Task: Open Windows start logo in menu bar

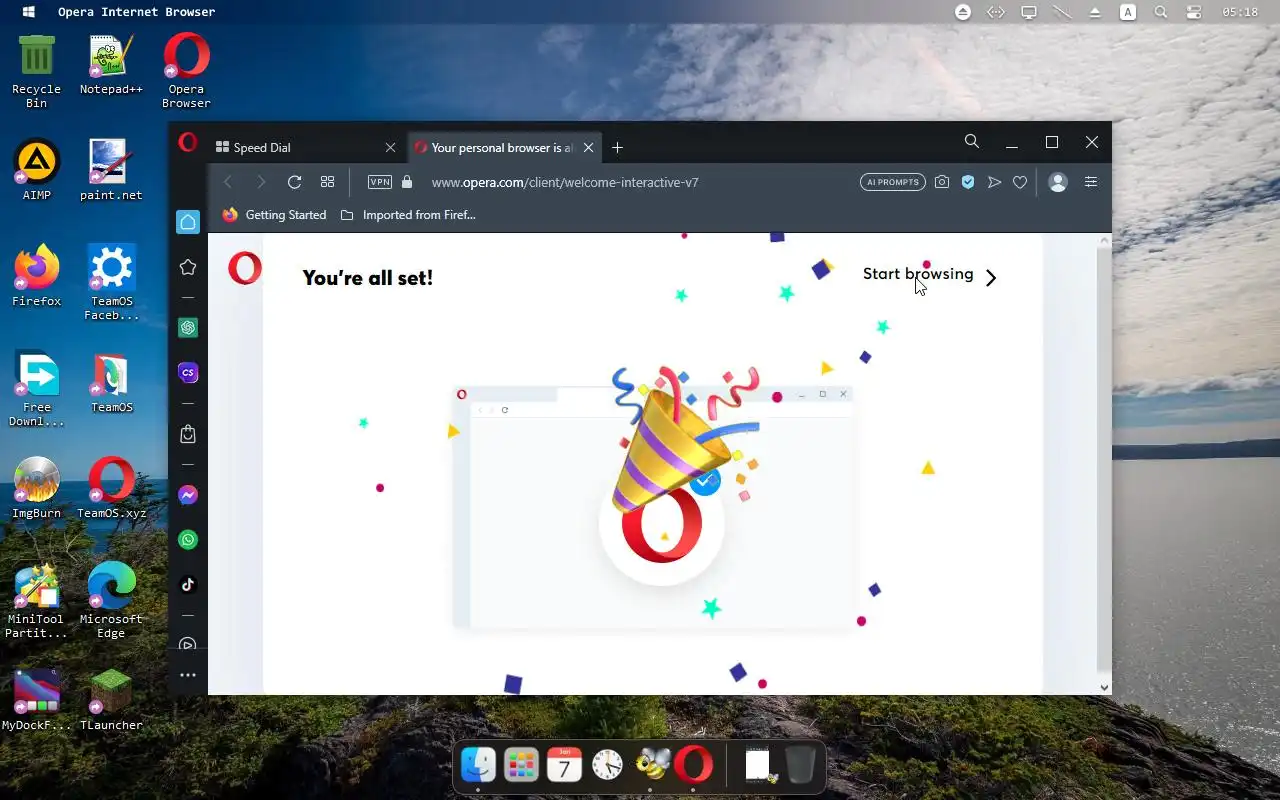Action: click(x=29, y=12)
